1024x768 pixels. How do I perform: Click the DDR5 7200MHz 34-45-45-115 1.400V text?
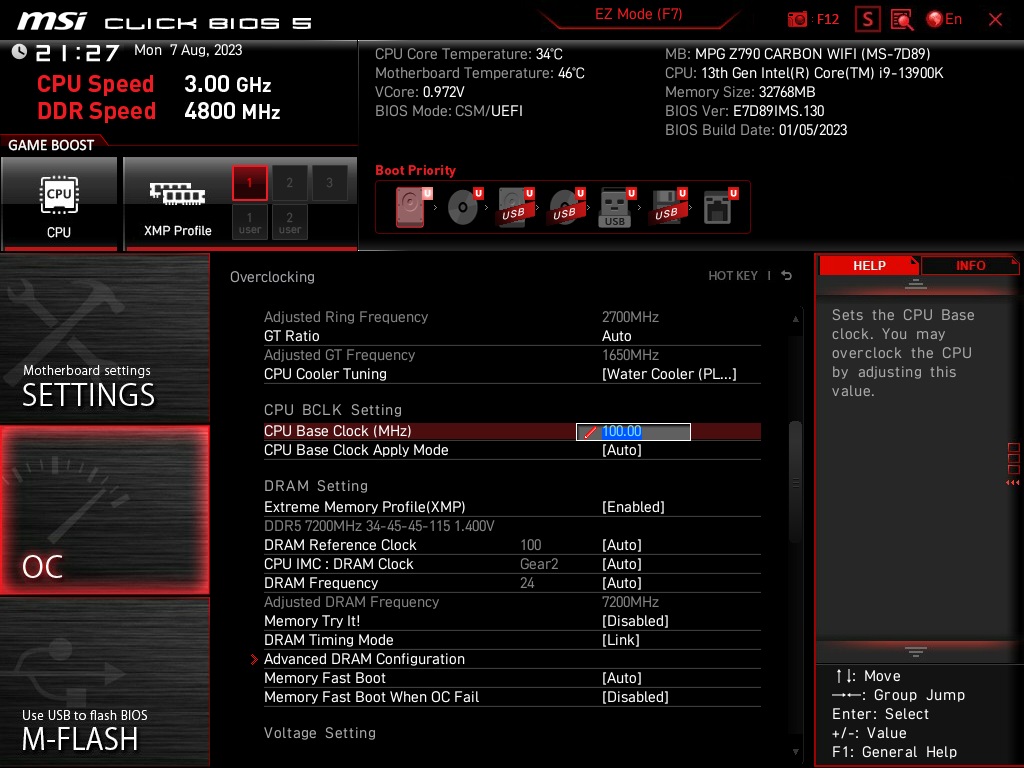coord(379,526)
